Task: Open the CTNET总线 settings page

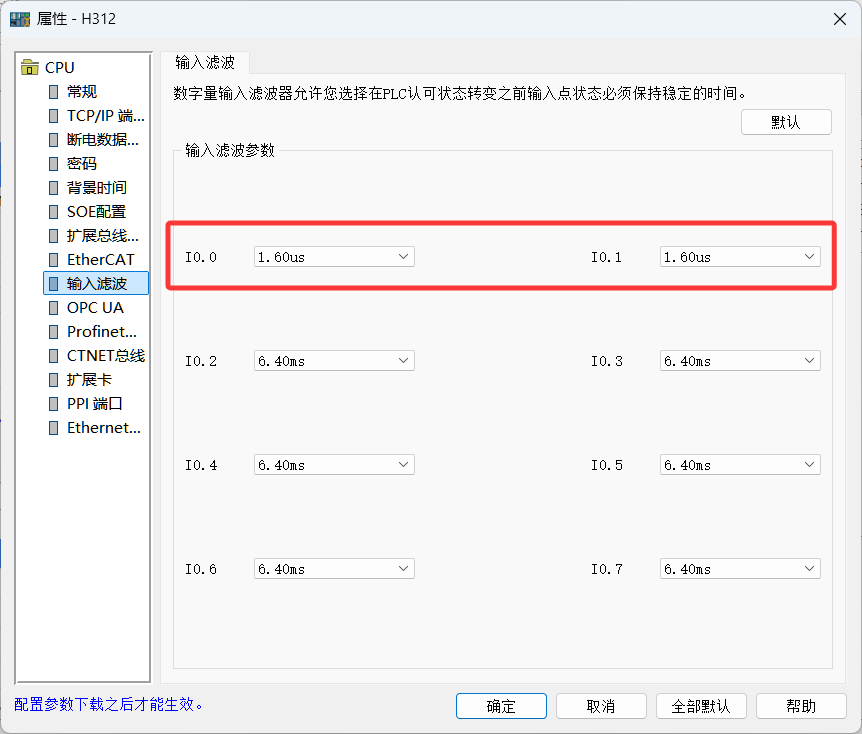Action: pos(106,356)
